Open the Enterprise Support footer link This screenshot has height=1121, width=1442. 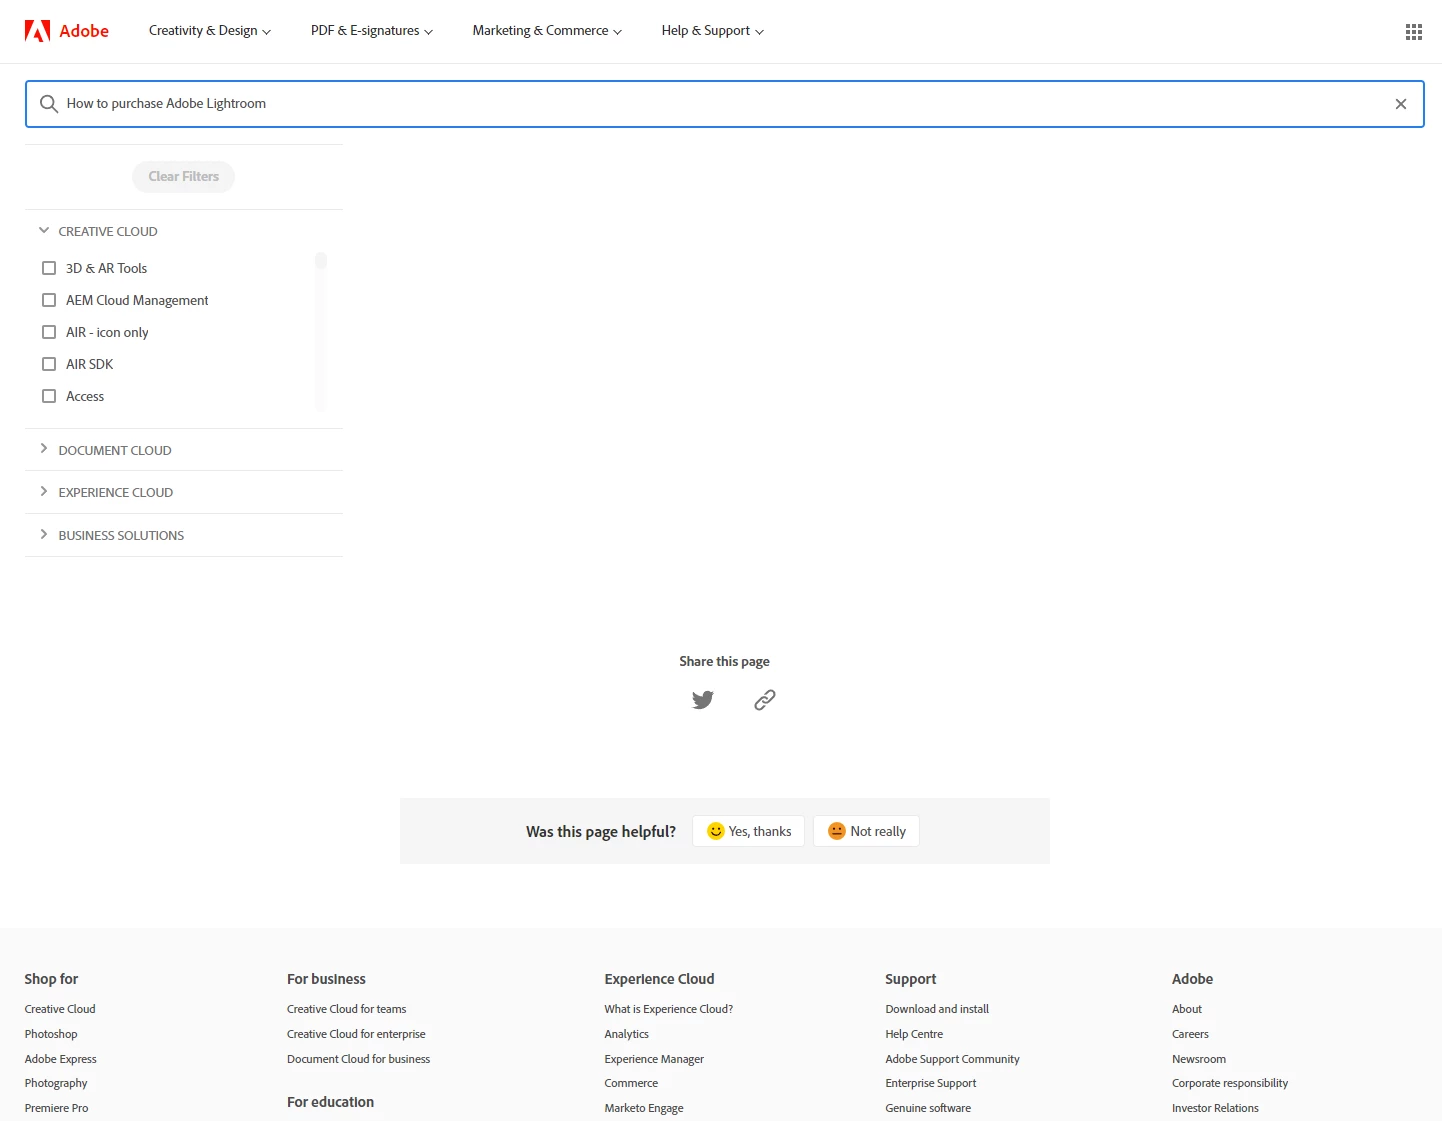coord(931,1083)
